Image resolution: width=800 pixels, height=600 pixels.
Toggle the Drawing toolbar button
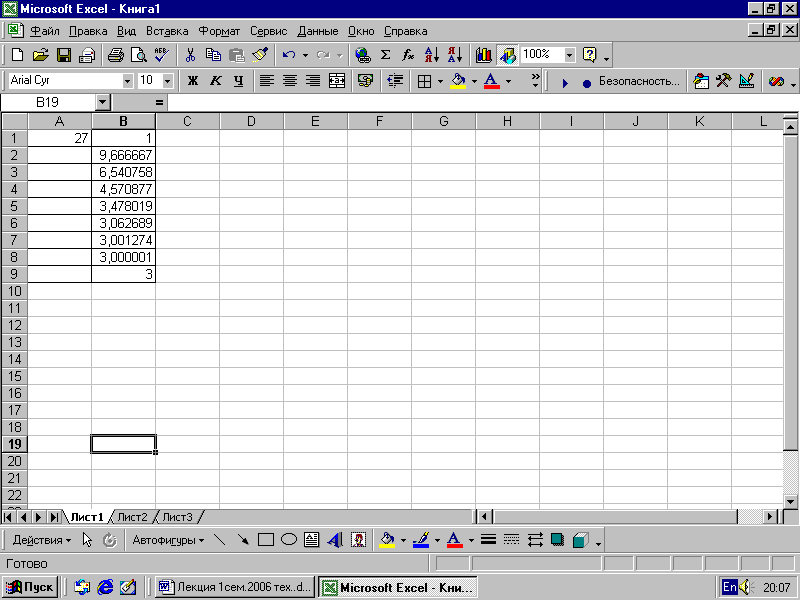pos(507,55)
